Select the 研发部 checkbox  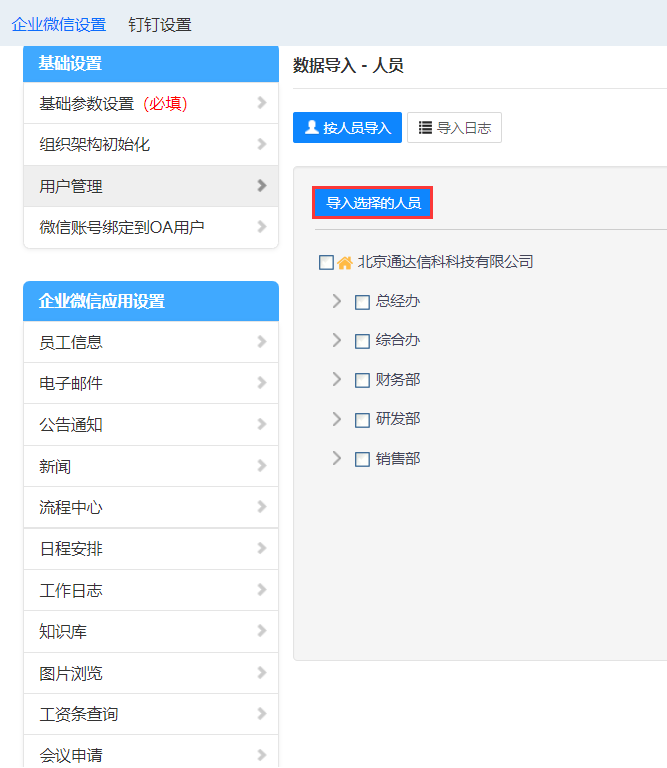(362, 420)
